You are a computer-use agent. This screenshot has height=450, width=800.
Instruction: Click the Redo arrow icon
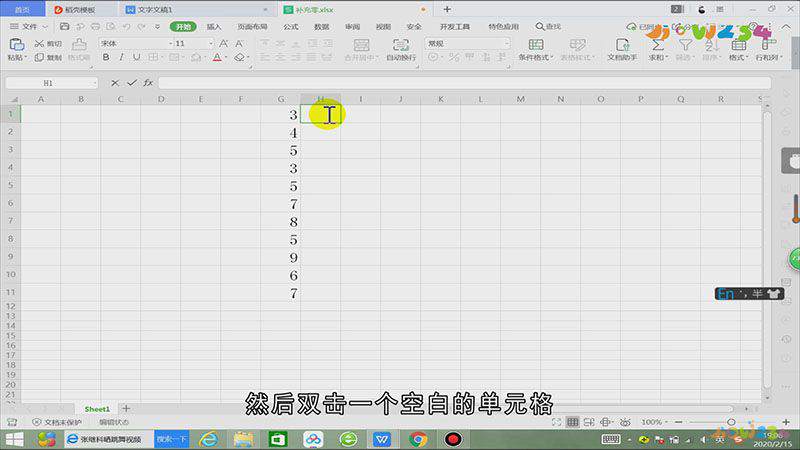141,27
